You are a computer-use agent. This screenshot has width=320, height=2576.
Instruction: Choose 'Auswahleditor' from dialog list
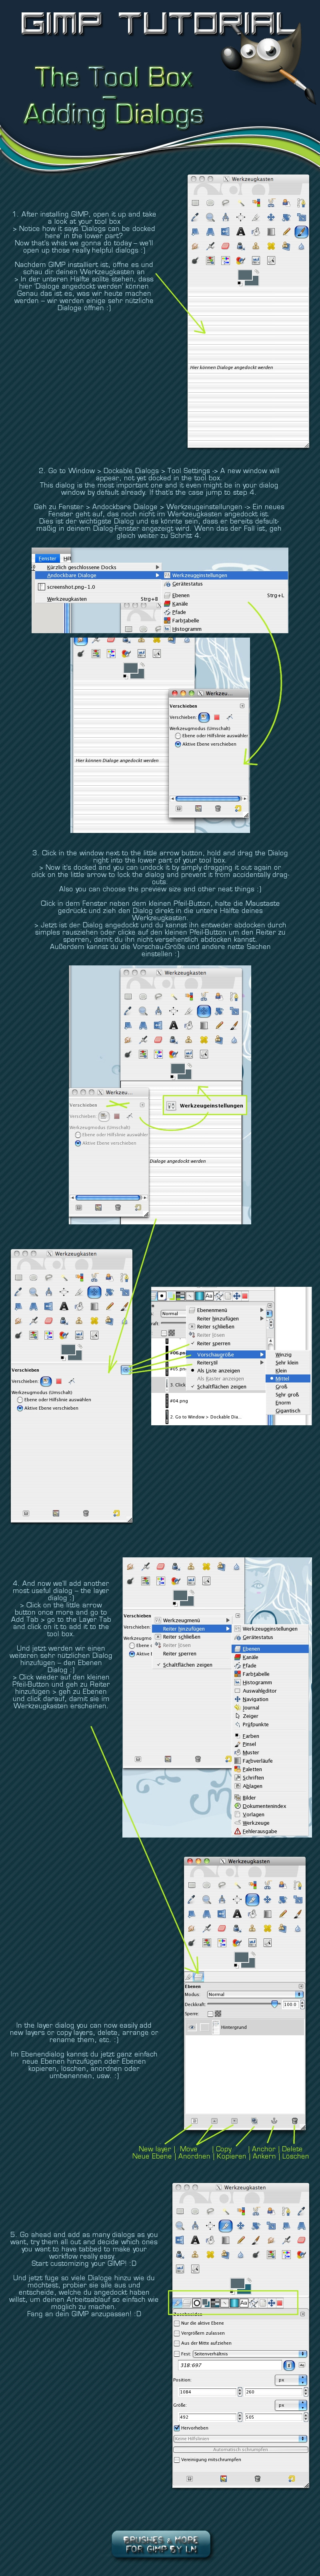click(x=260, y=1691)
